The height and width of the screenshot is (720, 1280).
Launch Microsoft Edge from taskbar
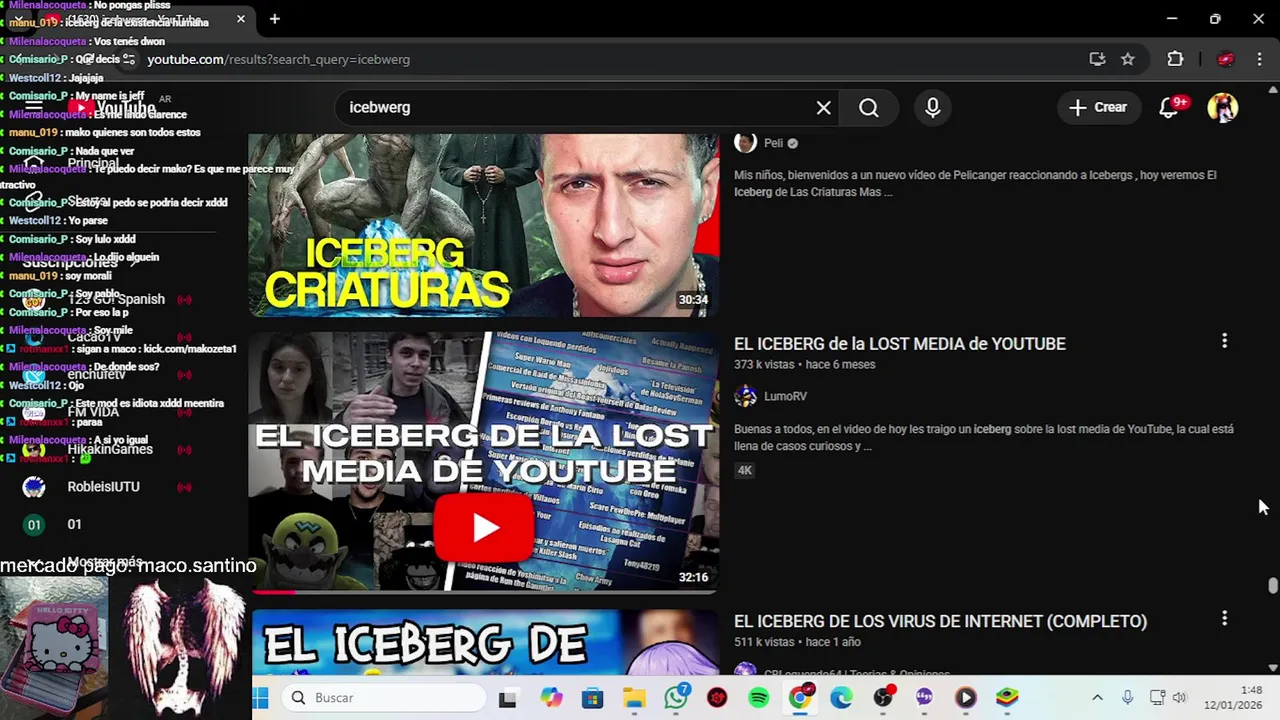[x=841, y=698]
